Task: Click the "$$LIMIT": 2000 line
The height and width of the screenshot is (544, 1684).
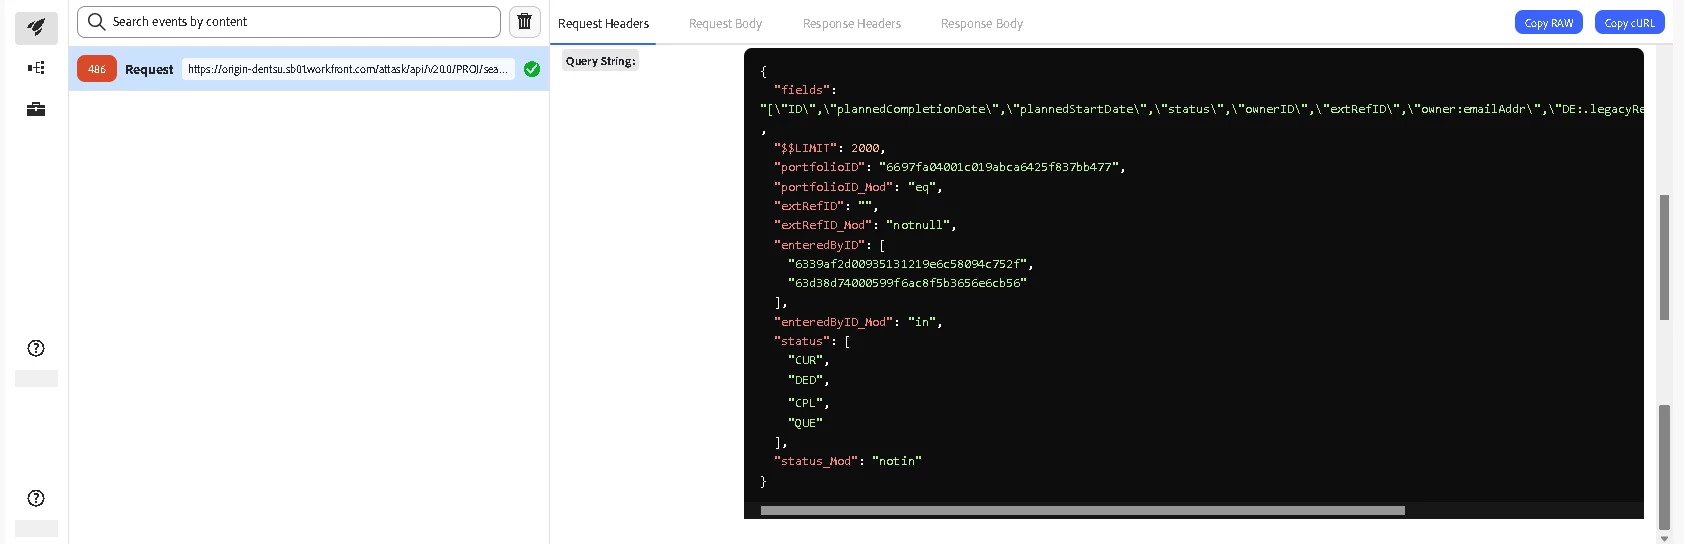Action: point(829,148)
